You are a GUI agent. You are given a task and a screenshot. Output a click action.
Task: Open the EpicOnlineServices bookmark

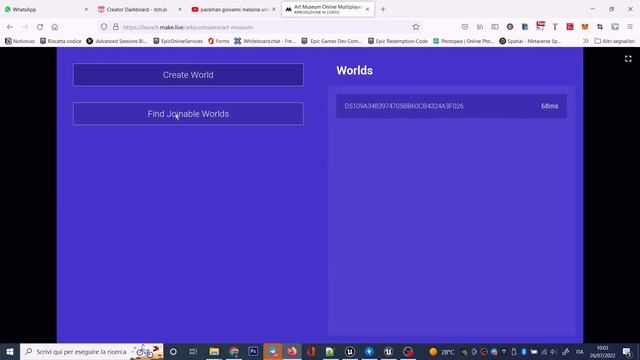[x=178, y=41]
